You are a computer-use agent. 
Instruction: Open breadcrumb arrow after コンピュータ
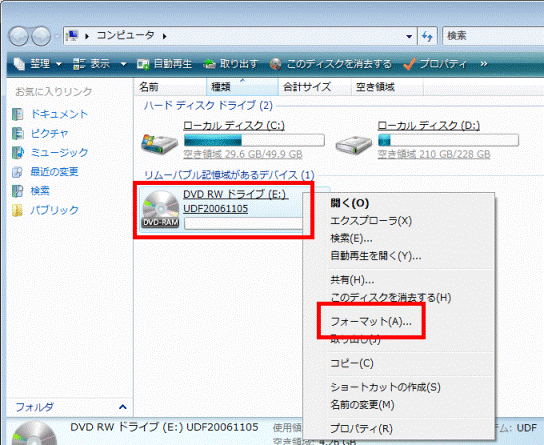pyautogui.click(x=164, y=36)
